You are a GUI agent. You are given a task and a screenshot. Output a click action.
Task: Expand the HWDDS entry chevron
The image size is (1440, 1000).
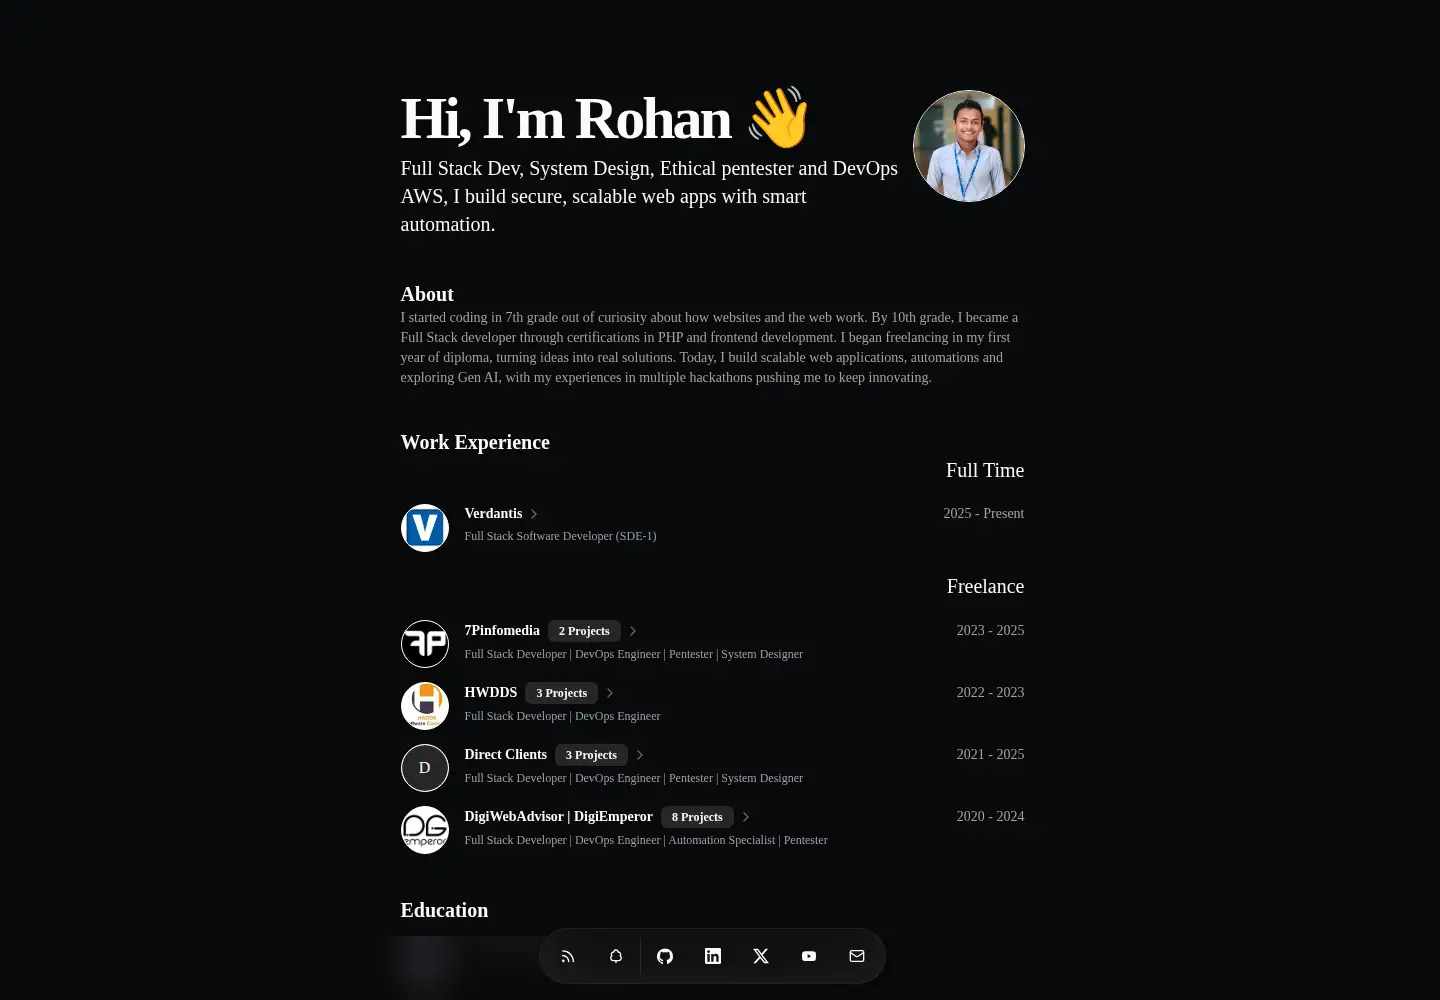tap(610, 693)
